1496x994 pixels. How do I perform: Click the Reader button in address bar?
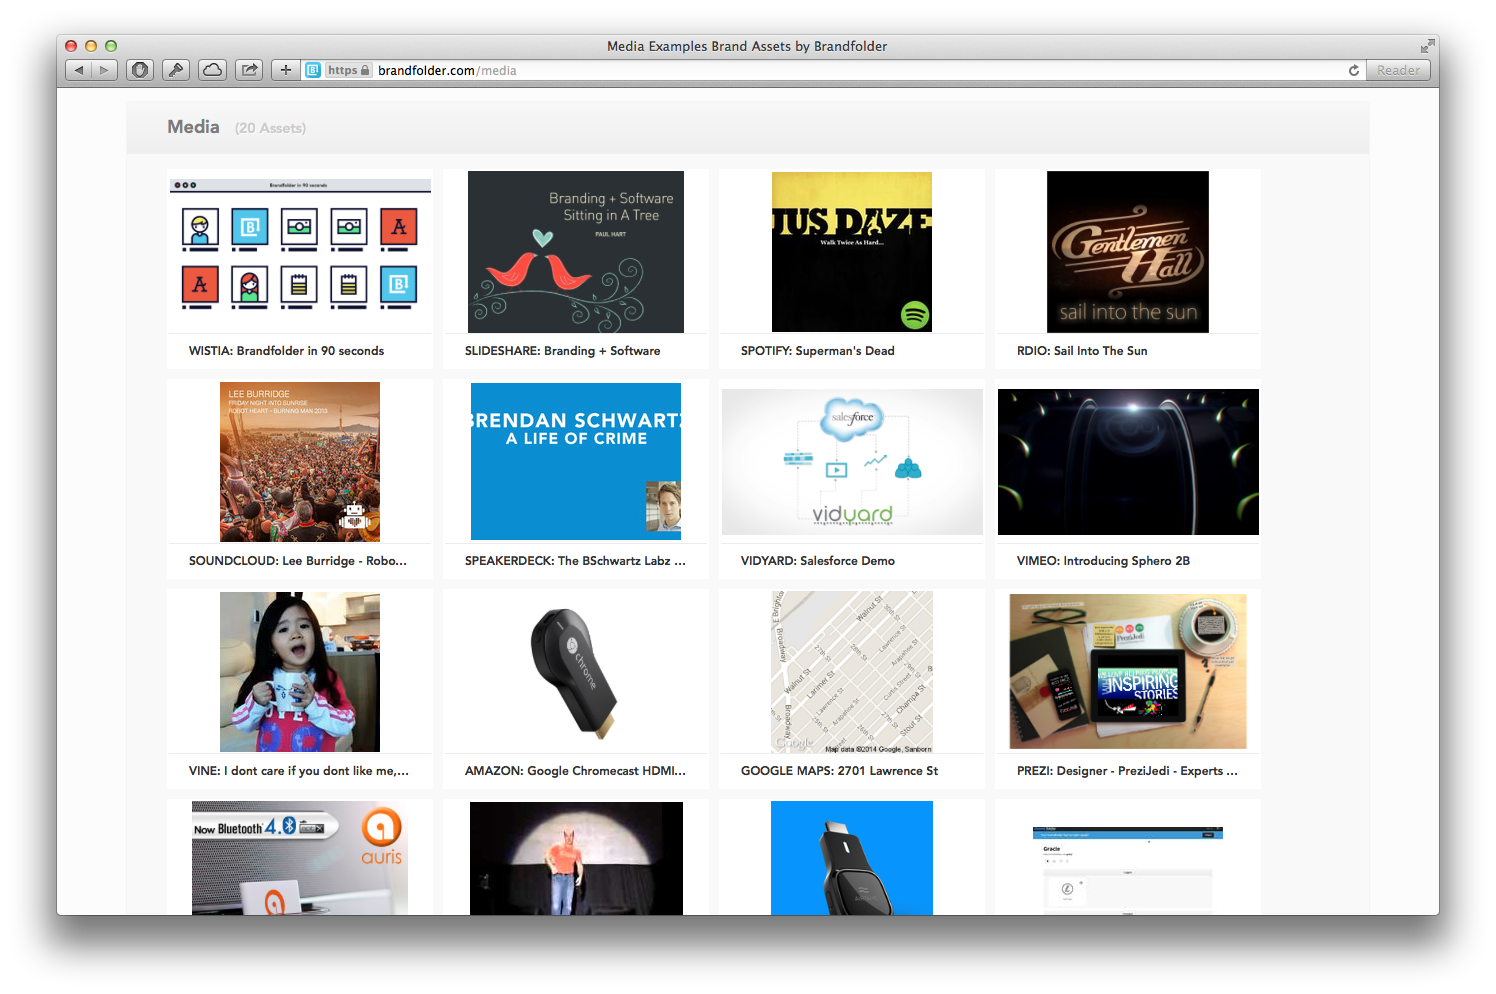point(1398,70)
